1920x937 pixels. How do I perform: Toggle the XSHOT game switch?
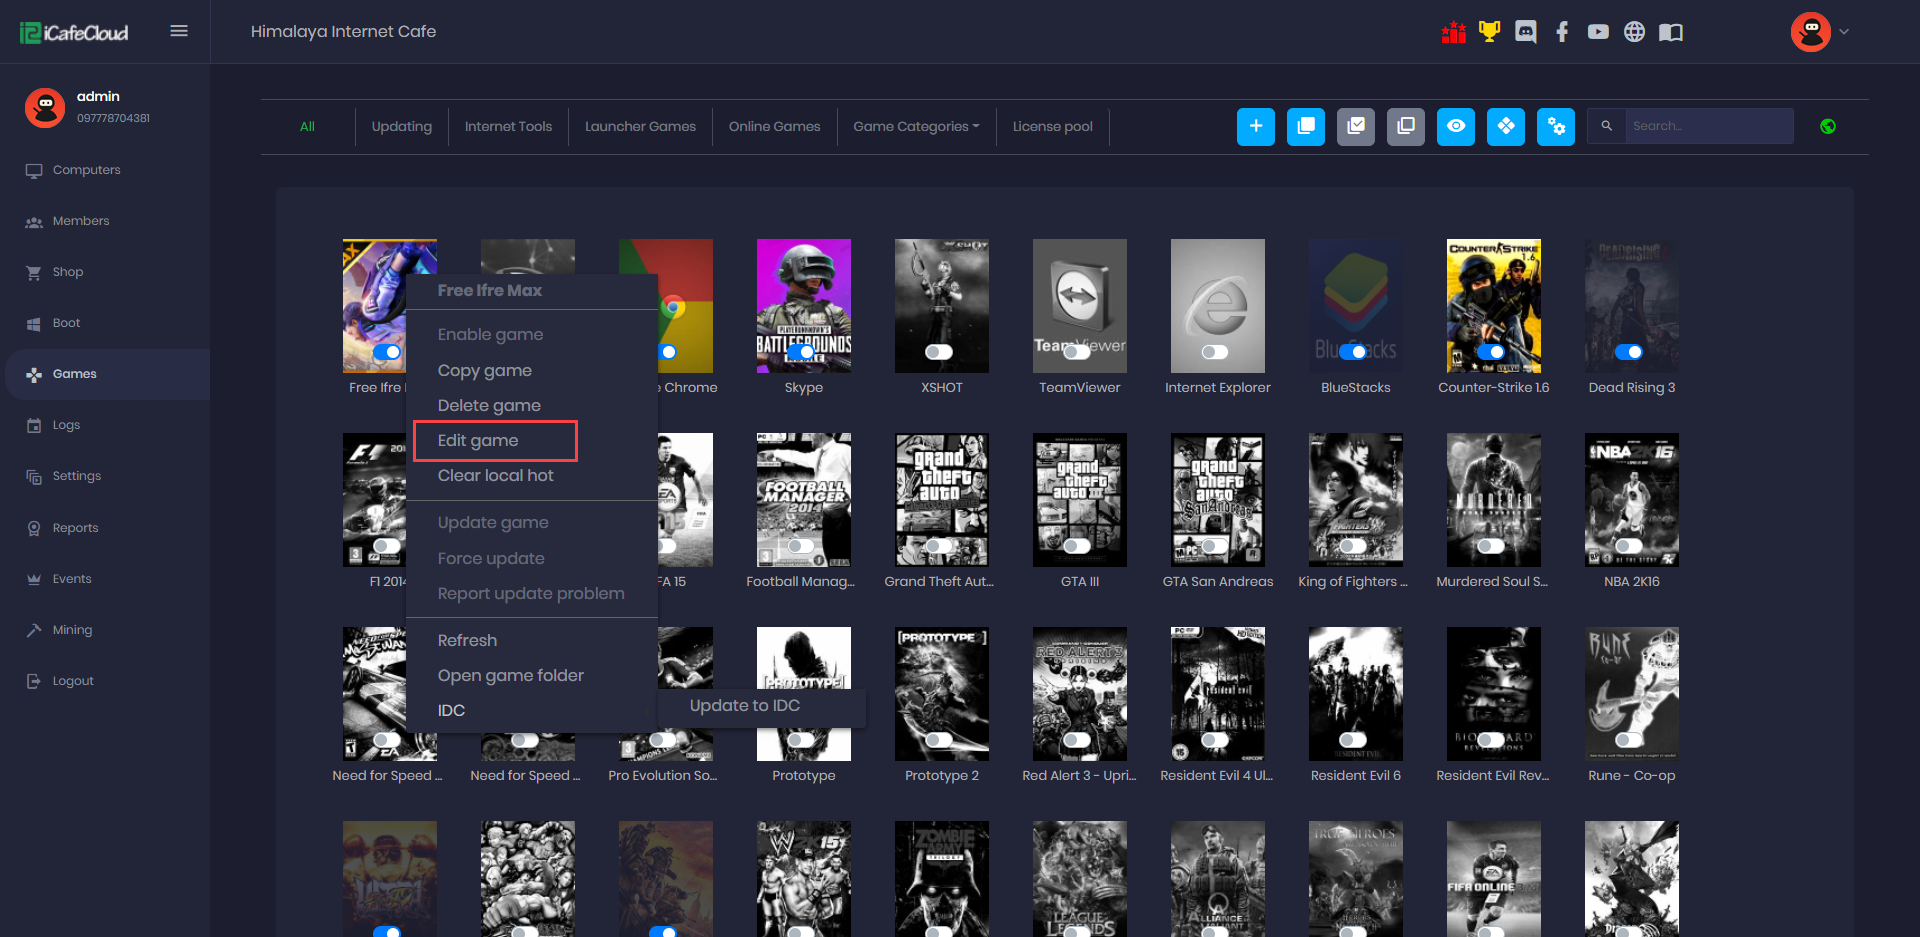(x=939, y=352)
